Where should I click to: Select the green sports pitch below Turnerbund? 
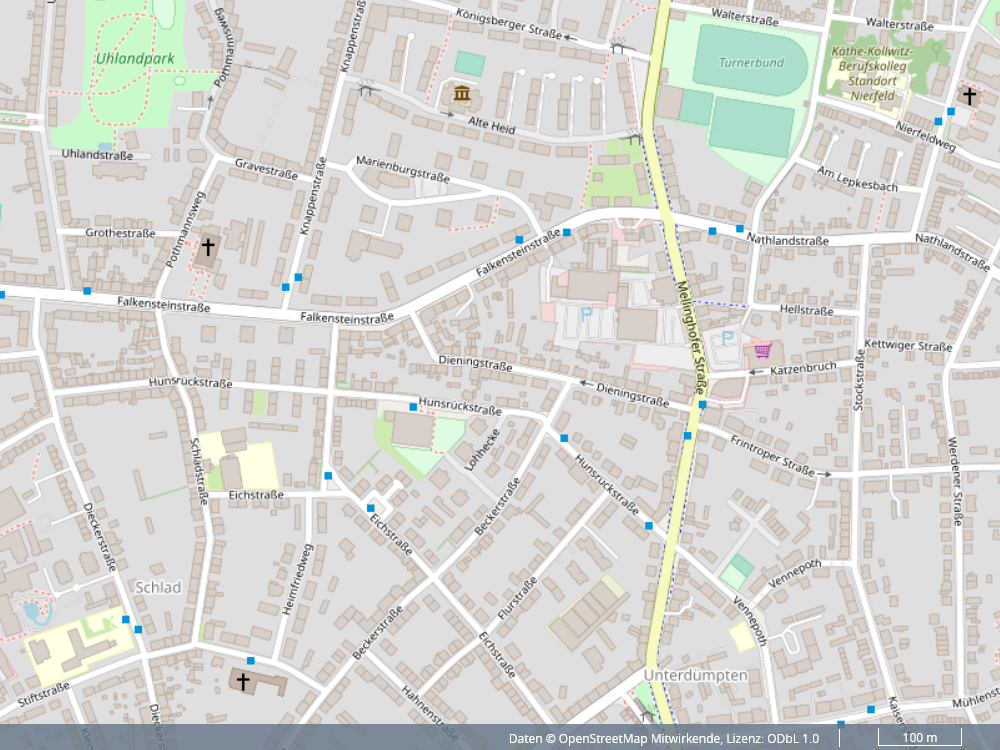(x=751, y=127)
